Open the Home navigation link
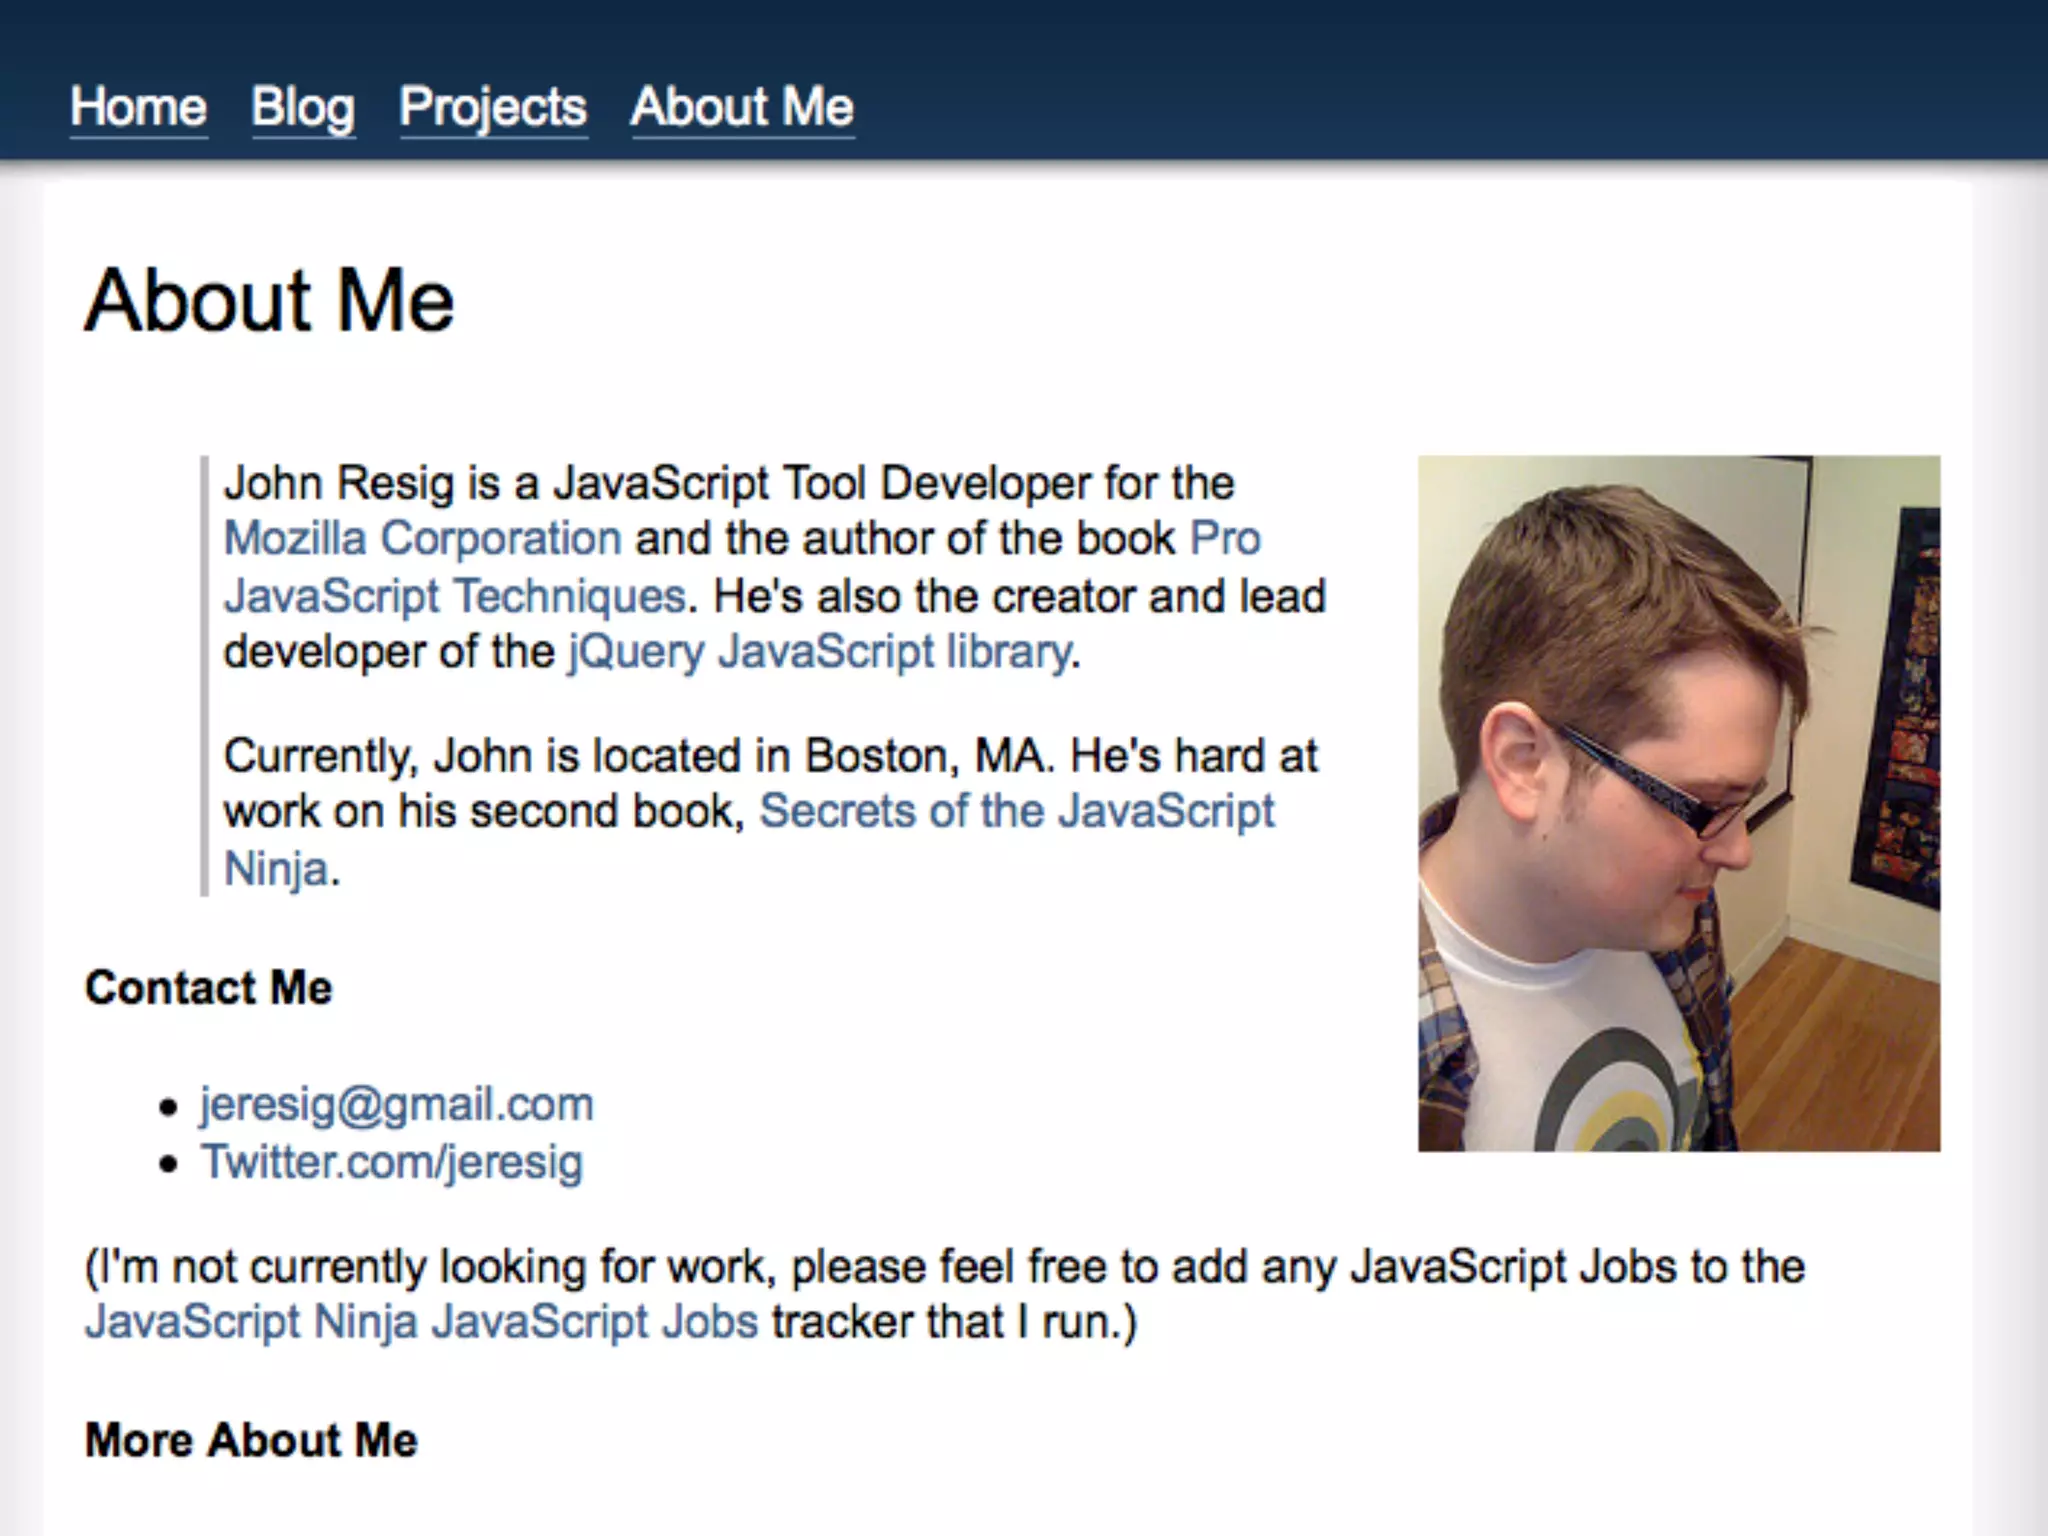 click(138, 107)
